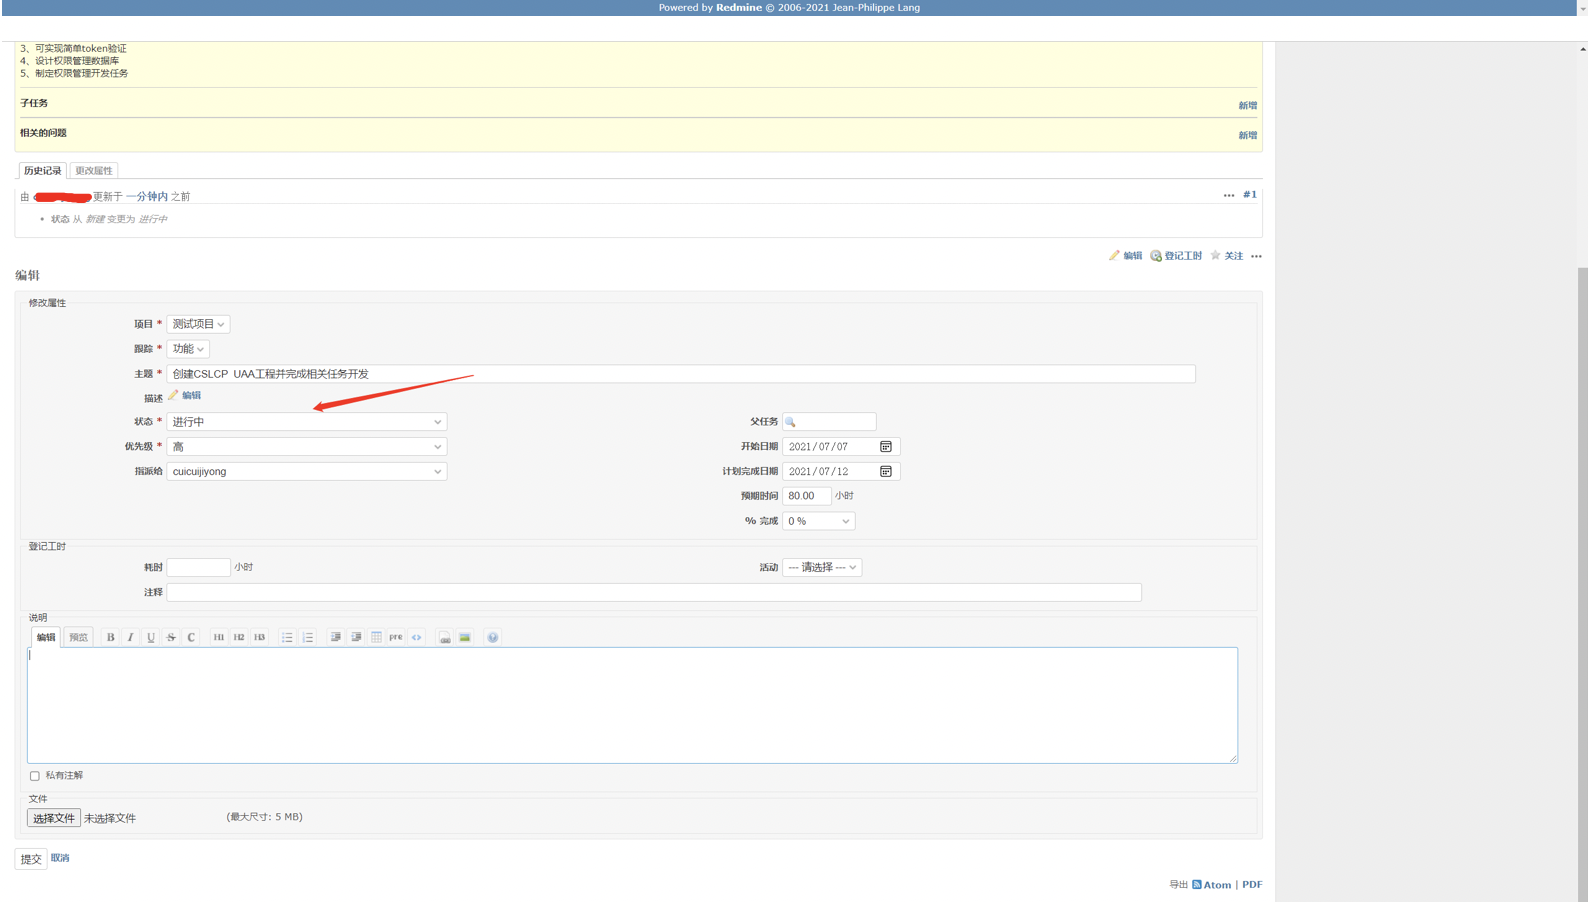Insert preformatted text with pre button
This screenshot has width=1588, height=902.
pos(396,637)
